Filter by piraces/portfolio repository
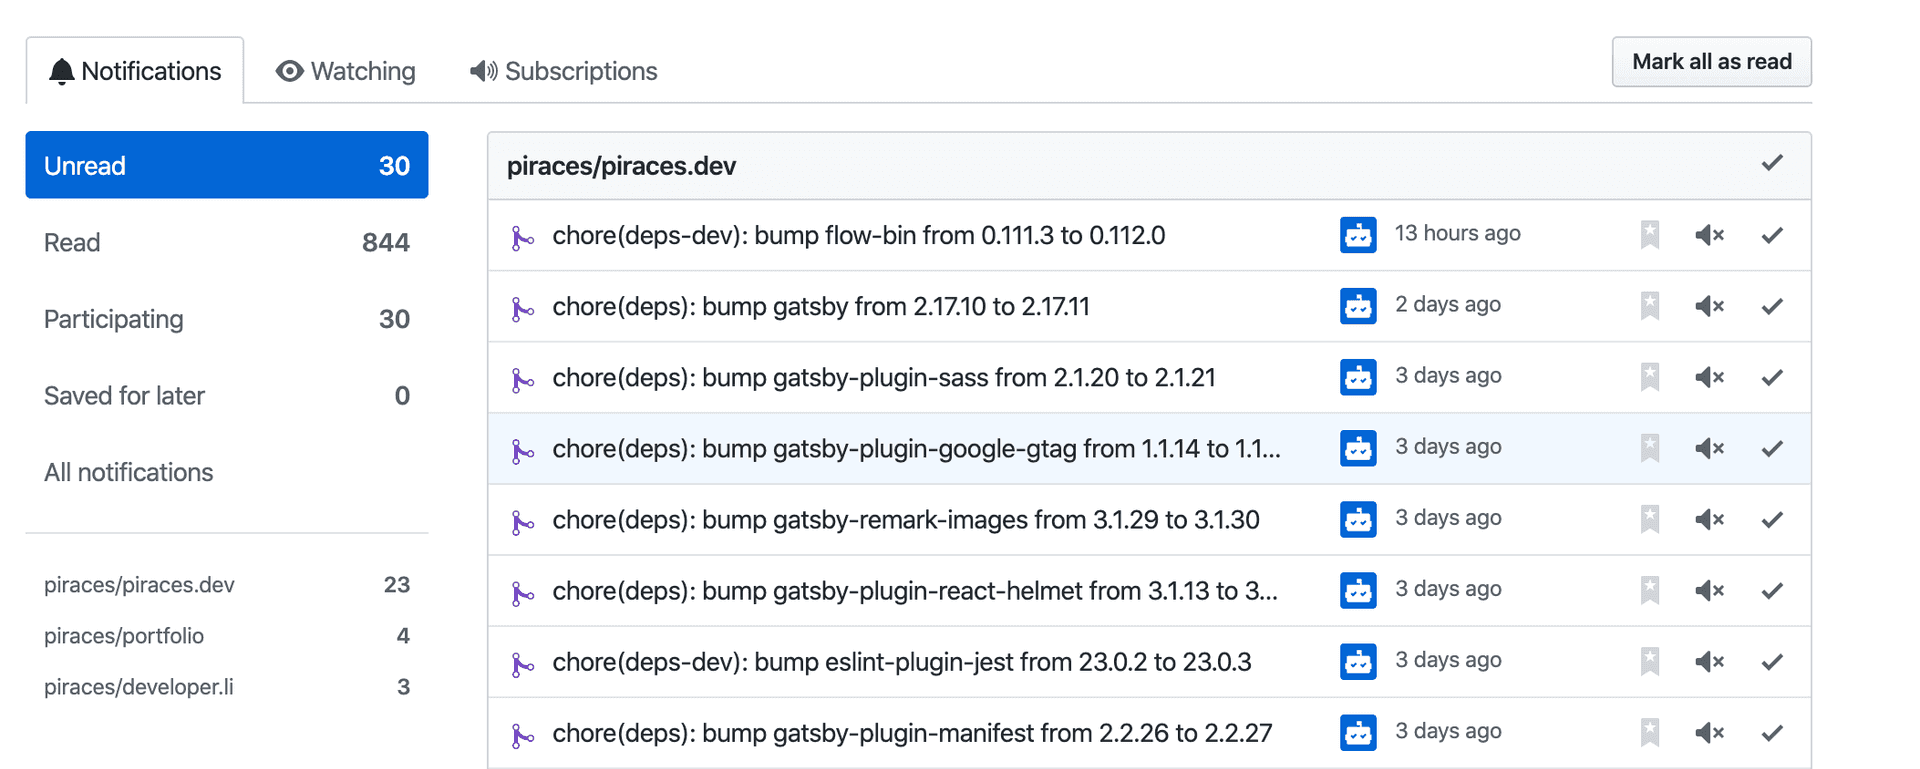The width and height of the screenshot is (1920, 769). 124,636
